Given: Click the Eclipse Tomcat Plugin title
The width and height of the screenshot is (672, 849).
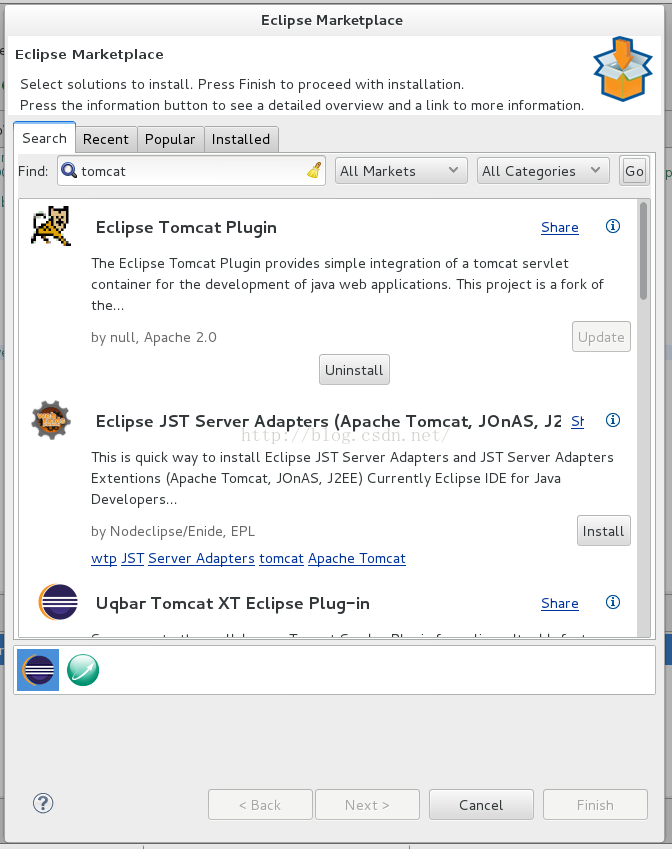Looking at the screenshot, I should coord(186,227).
